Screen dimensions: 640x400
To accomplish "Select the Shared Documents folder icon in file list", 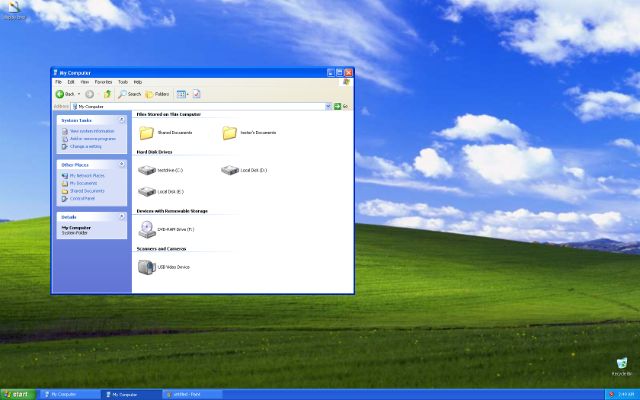I will point(147,133).
